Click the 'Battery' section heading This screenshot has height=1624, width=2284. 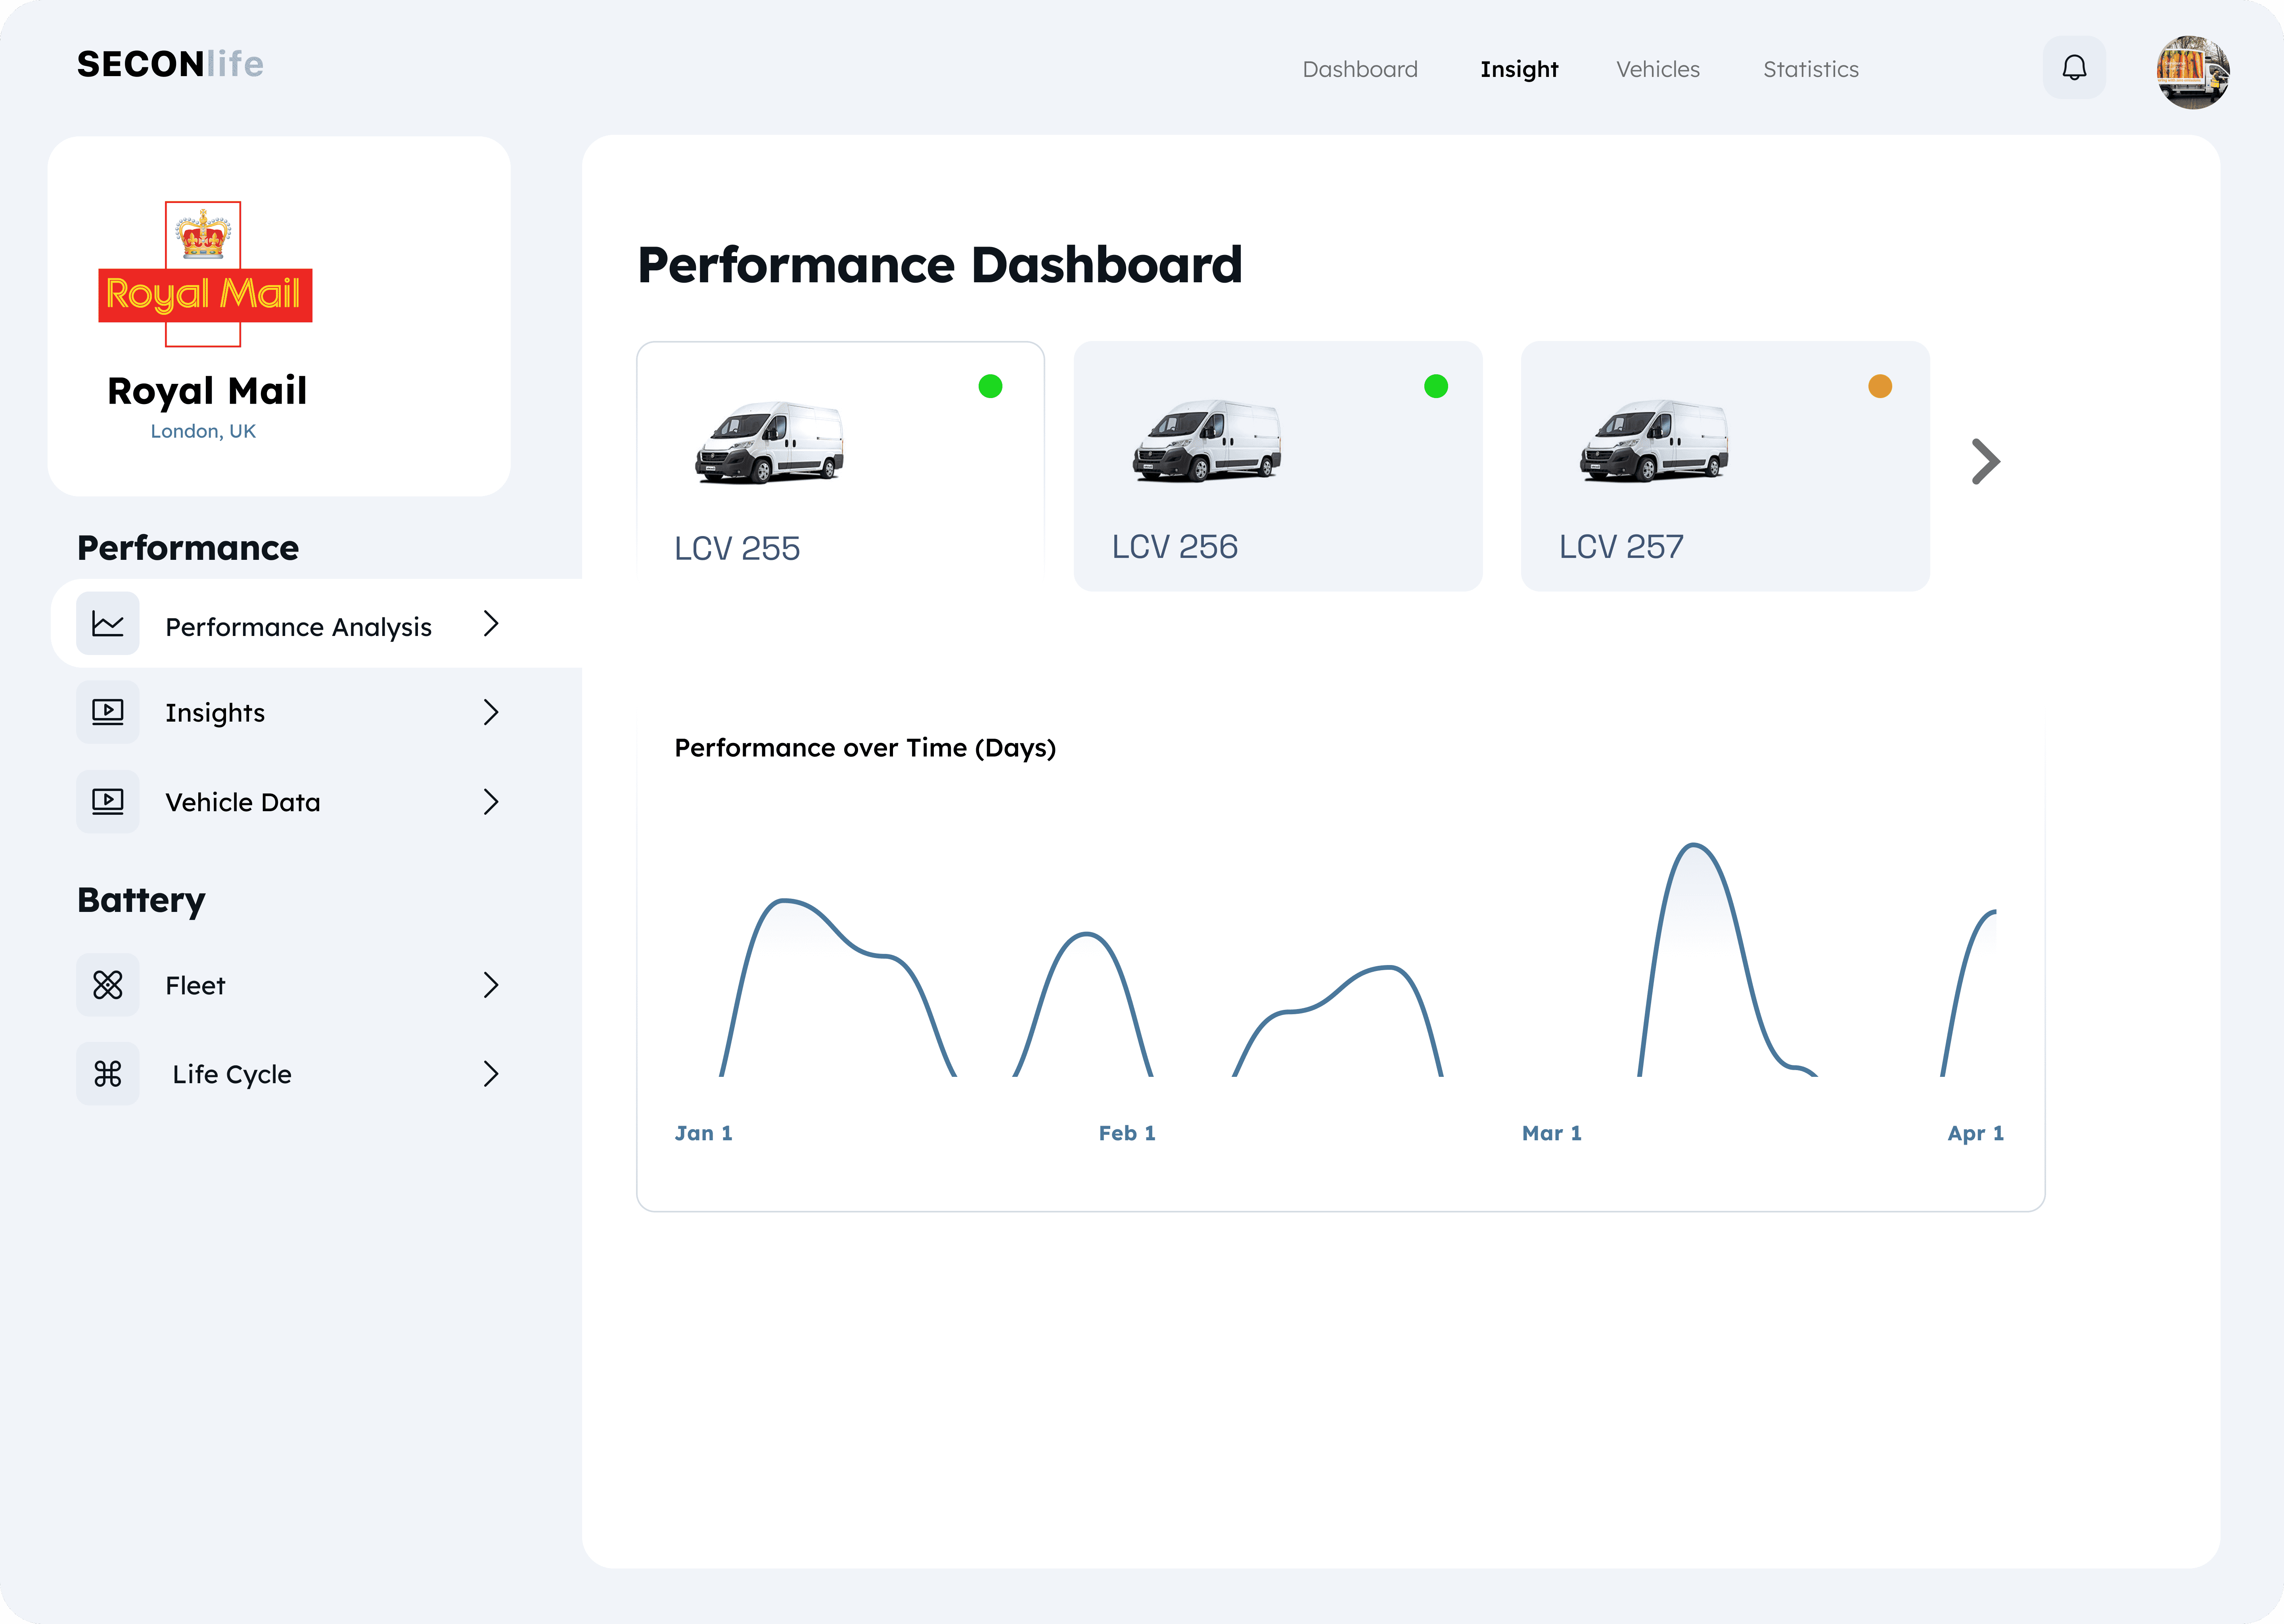pyautogui.click(x=141, y=900)
